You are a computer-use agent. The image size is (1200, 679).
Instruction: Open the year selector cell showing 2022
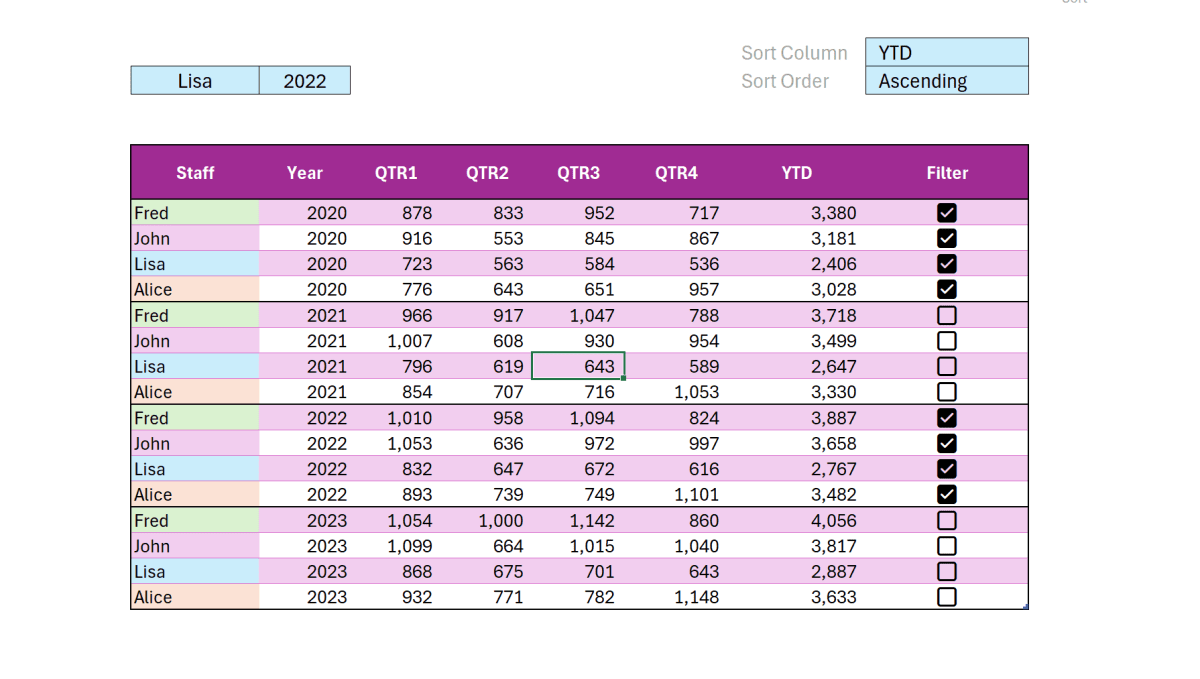point(305,81)
